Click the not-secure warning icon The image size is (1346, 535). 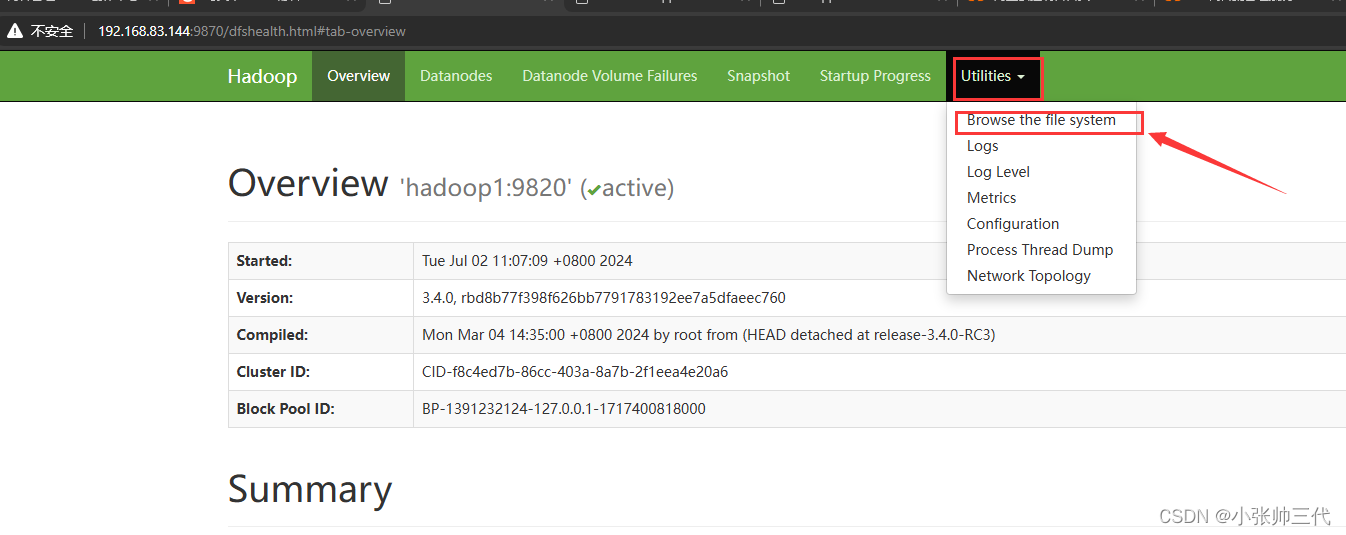pyautogui.click(x=15, y=31)
